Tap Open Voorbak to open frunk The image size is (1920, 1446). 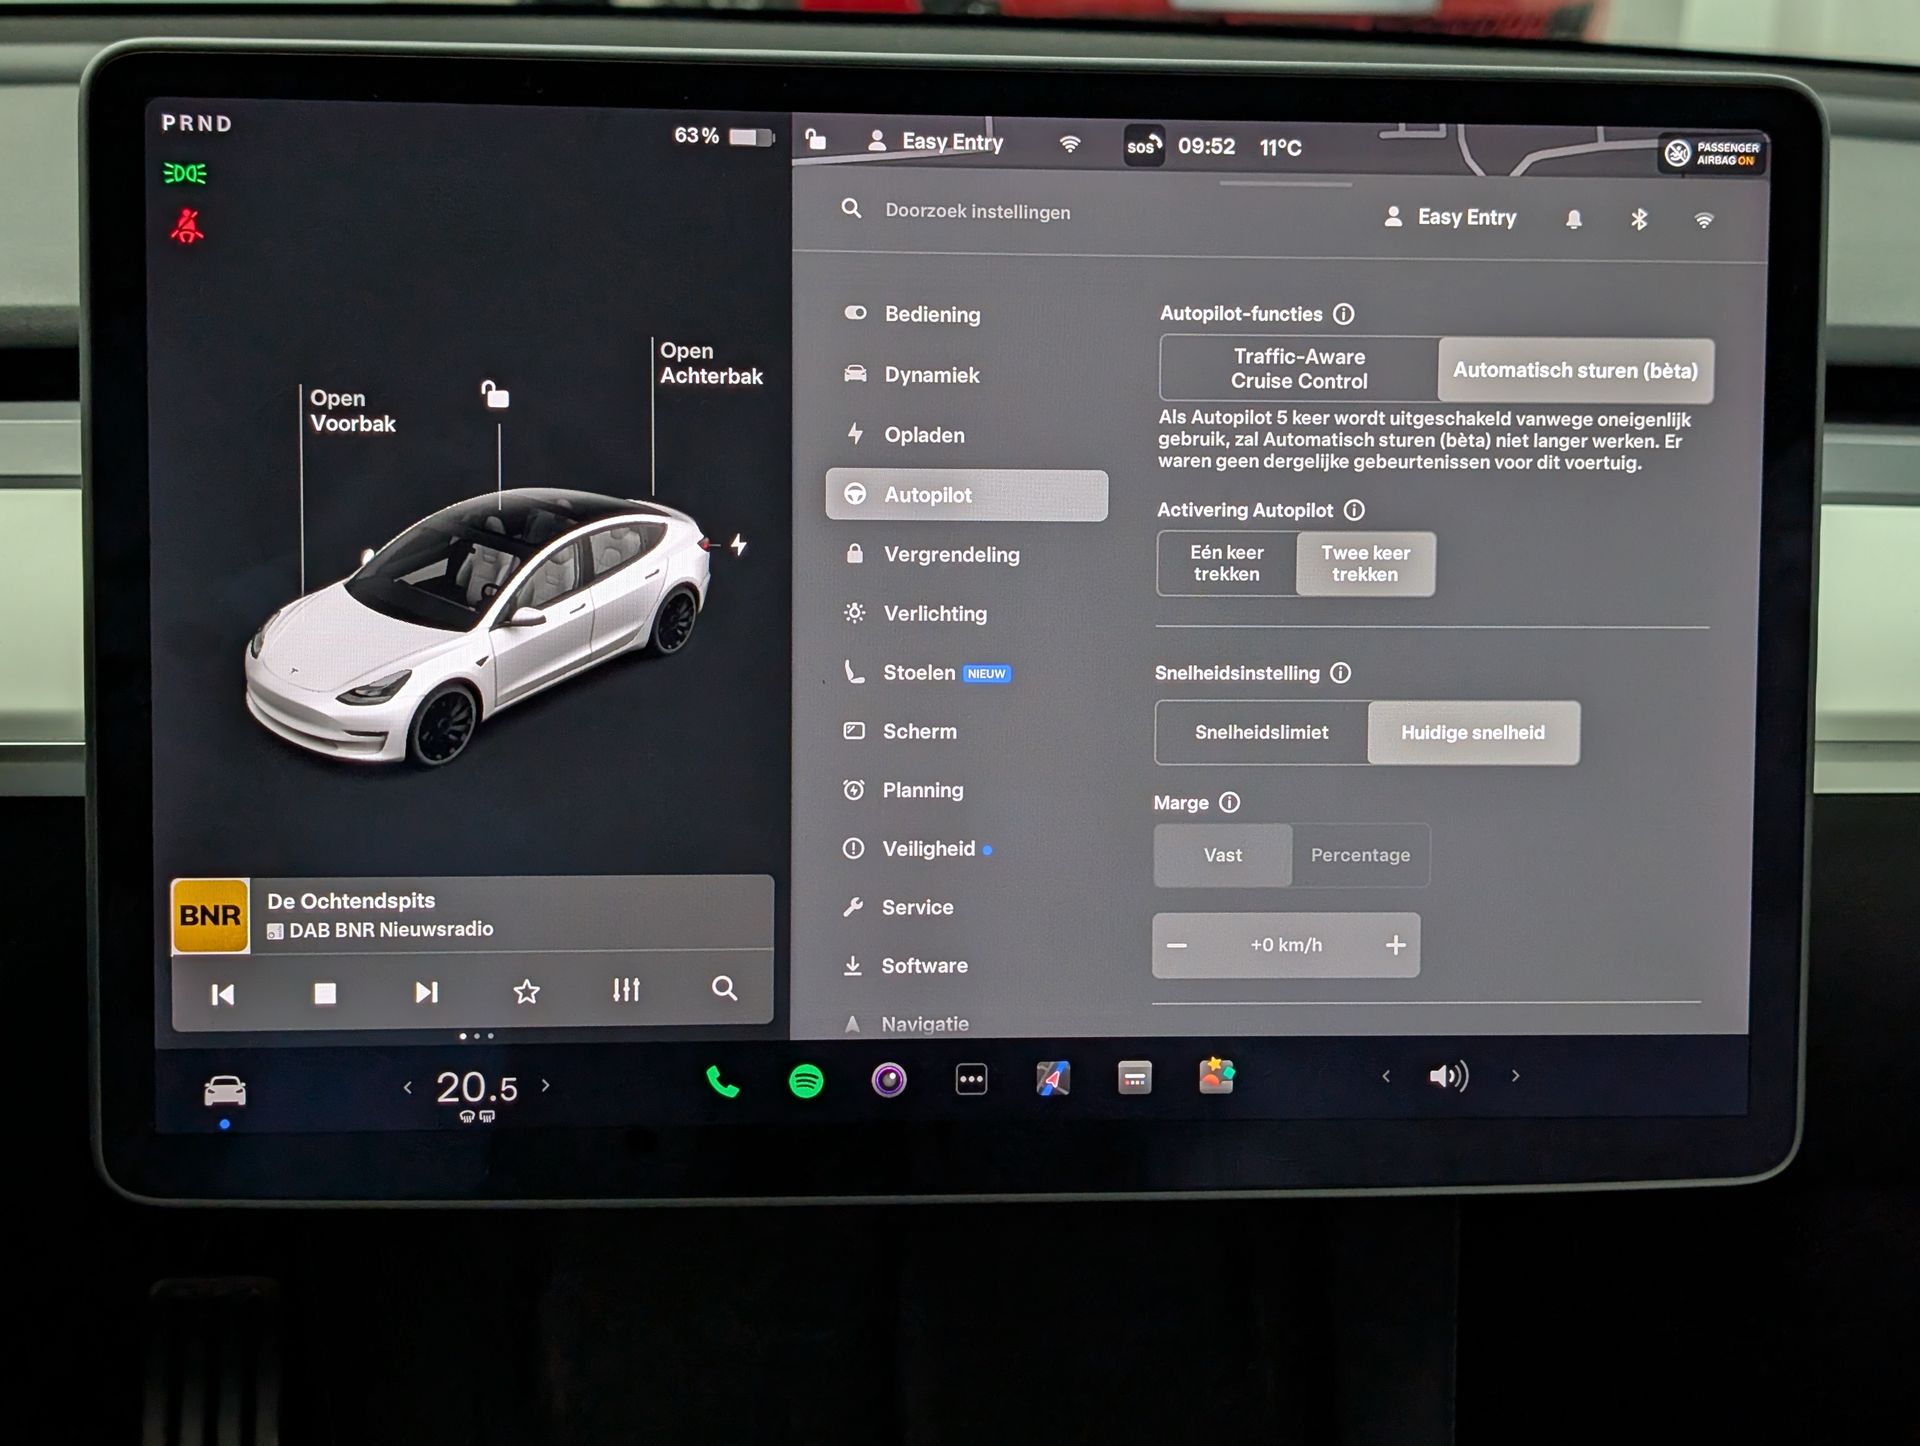(x=352, y=411)
